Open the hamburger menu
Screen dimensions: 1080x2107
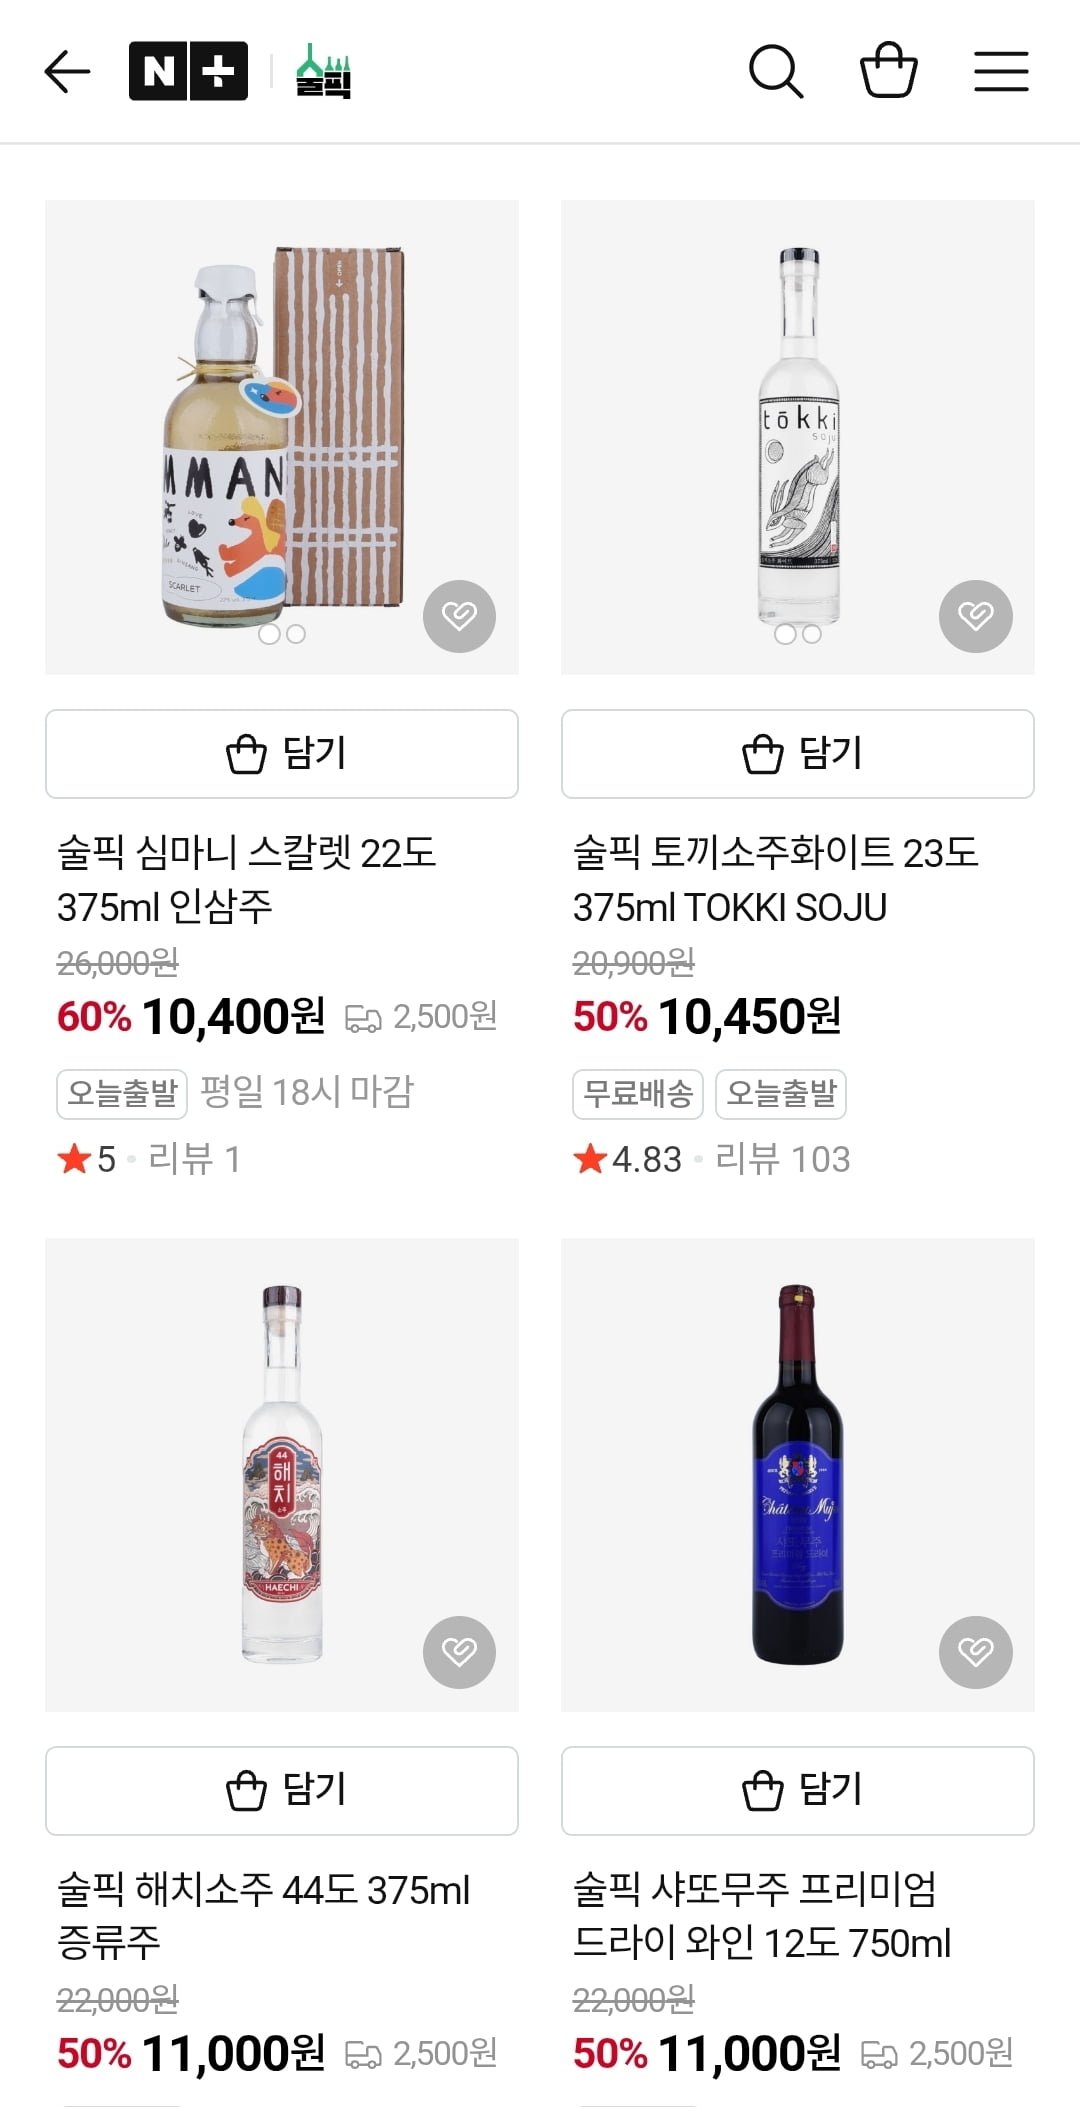[1001, 72]
